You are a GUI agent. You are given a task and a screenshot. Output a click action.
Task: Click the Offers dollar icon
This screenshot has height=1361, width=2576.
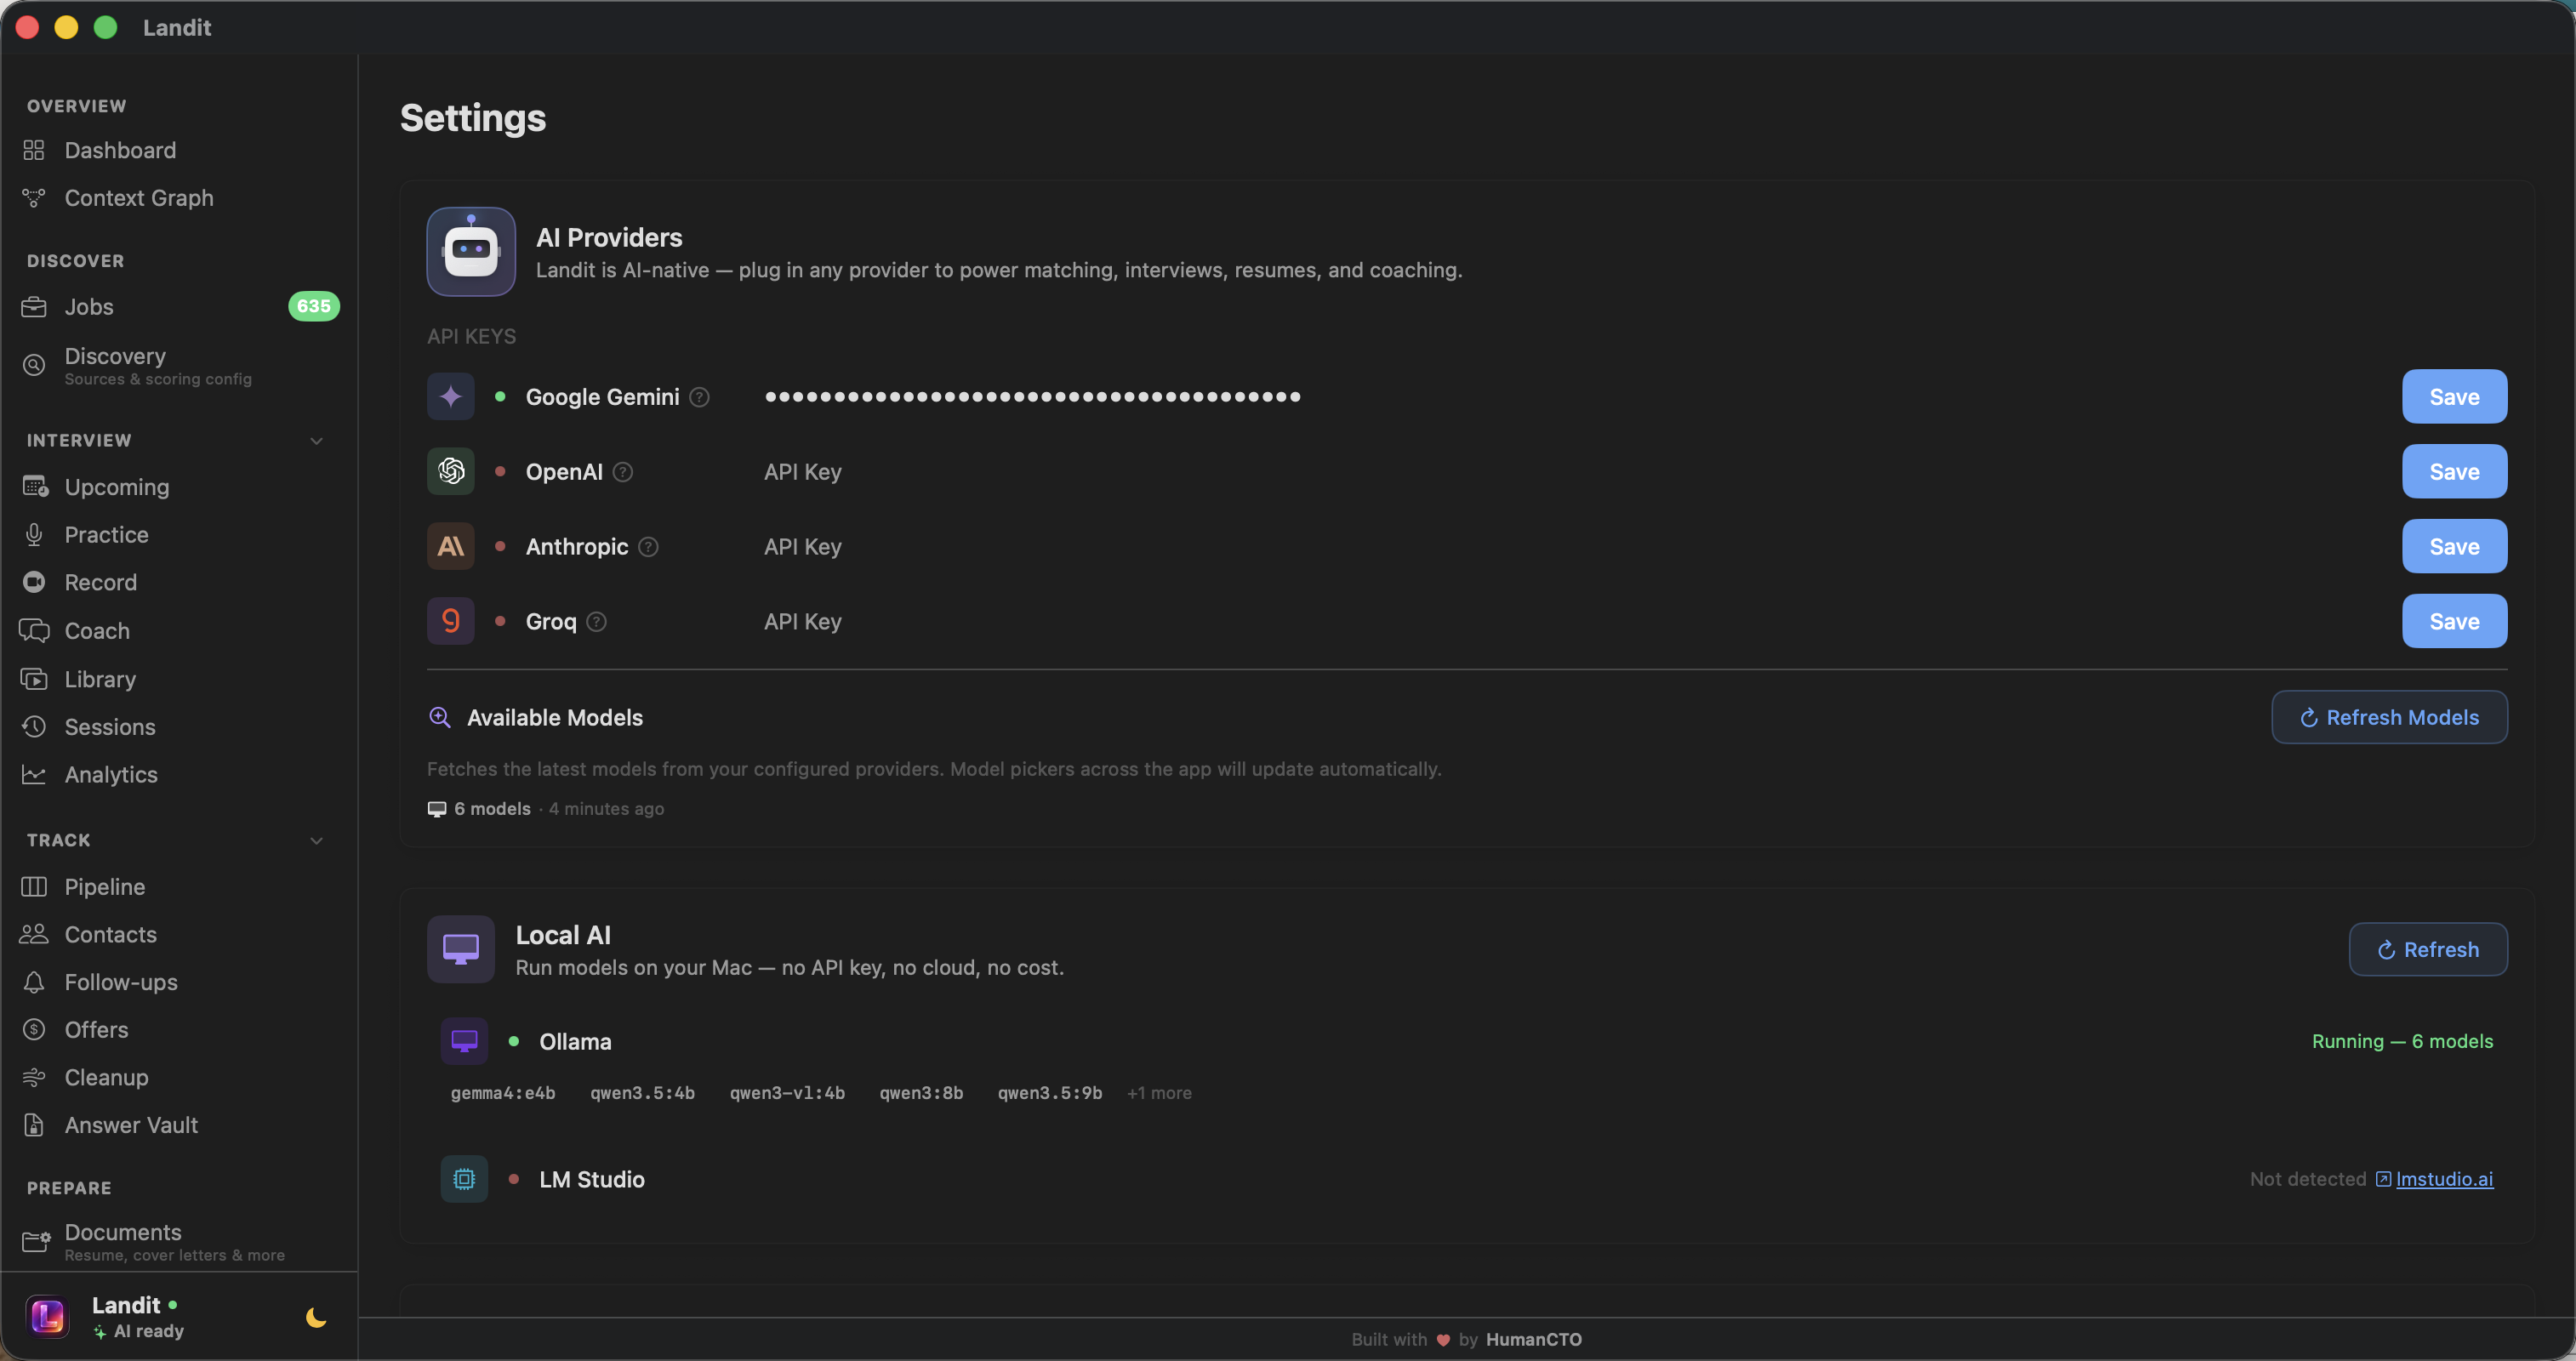[34, 1030]
